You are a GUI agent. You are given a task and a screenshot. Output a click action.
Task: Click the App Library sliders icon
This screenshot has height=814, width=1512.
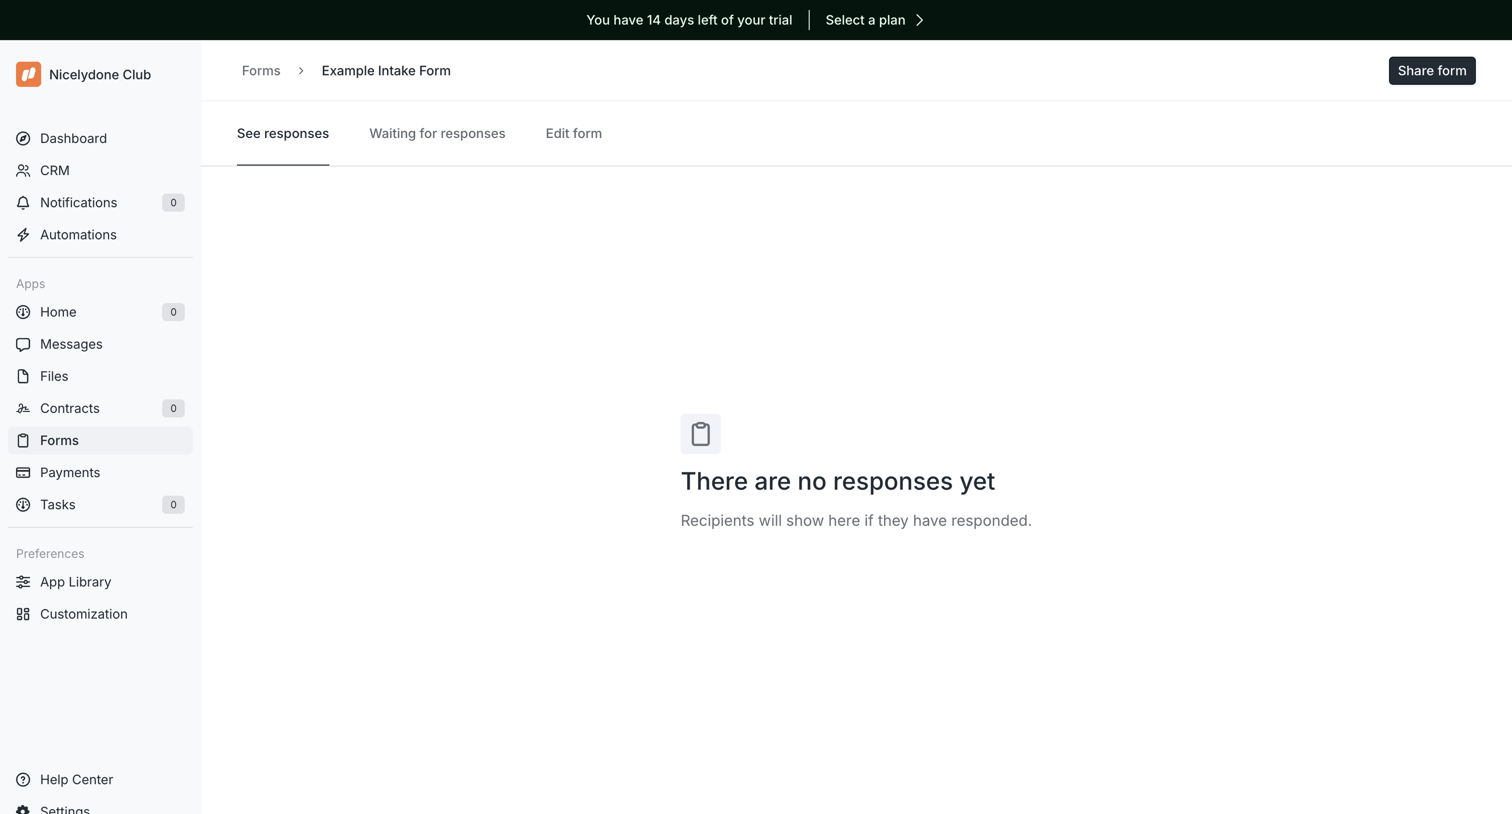pyautogui.click(x=23, y=582)
